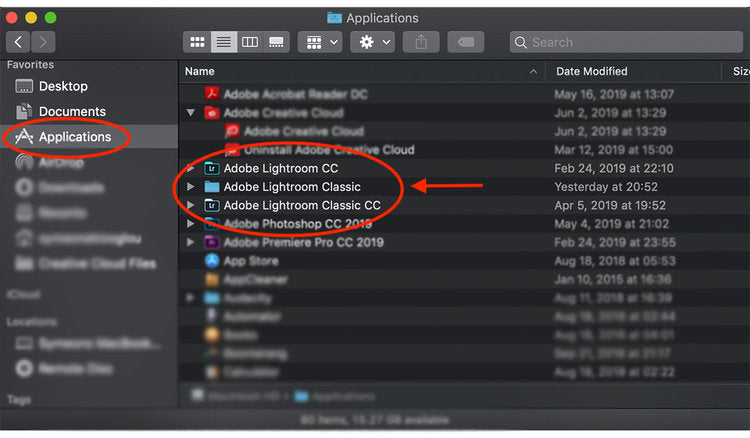This screenshot has width=750, height=438.
Task: Switch to column view
Action: coord(250,42)
